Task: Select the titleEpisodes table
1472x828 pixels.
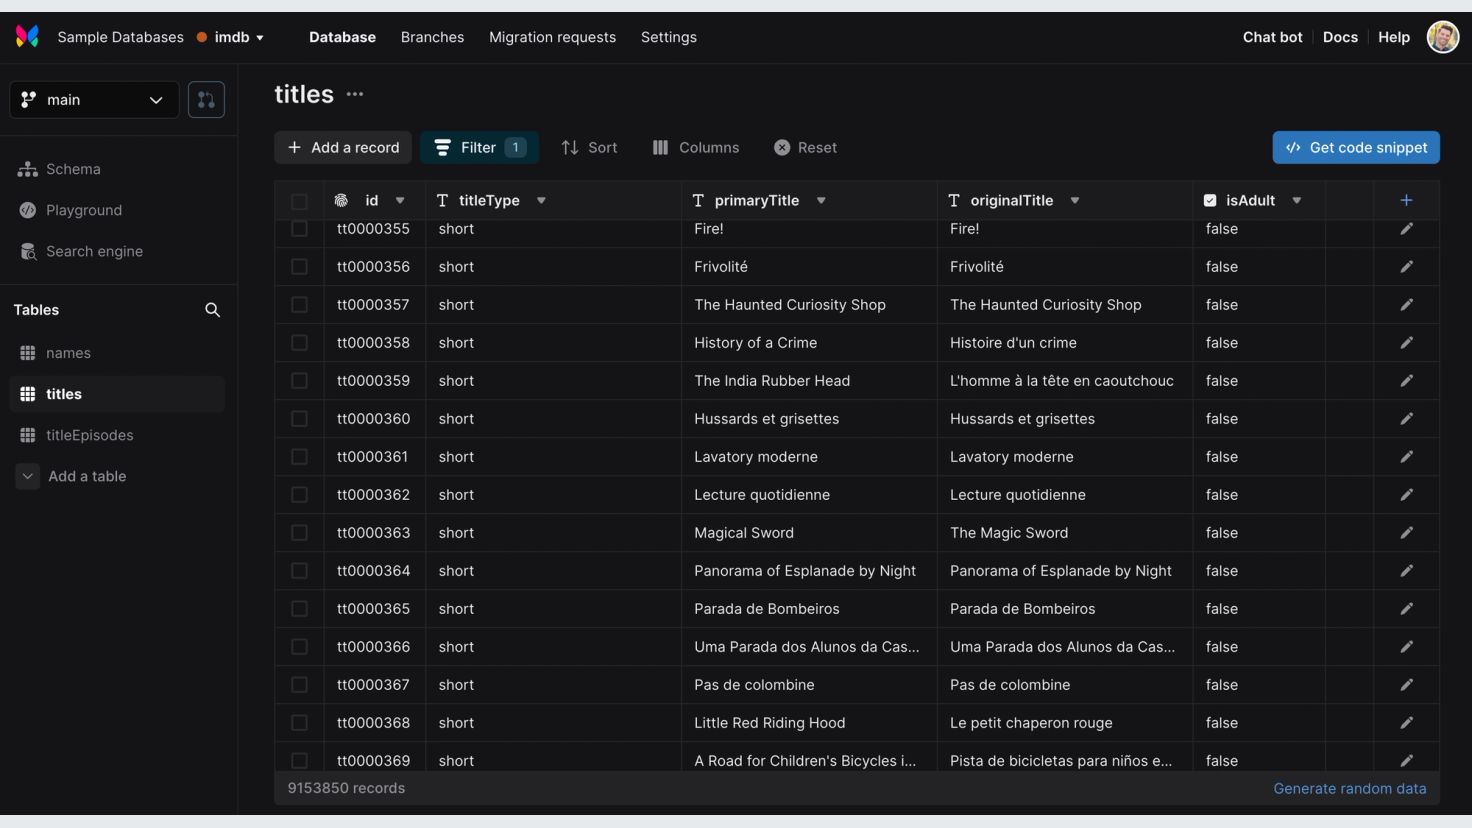Action: click(x=89, y=435)
